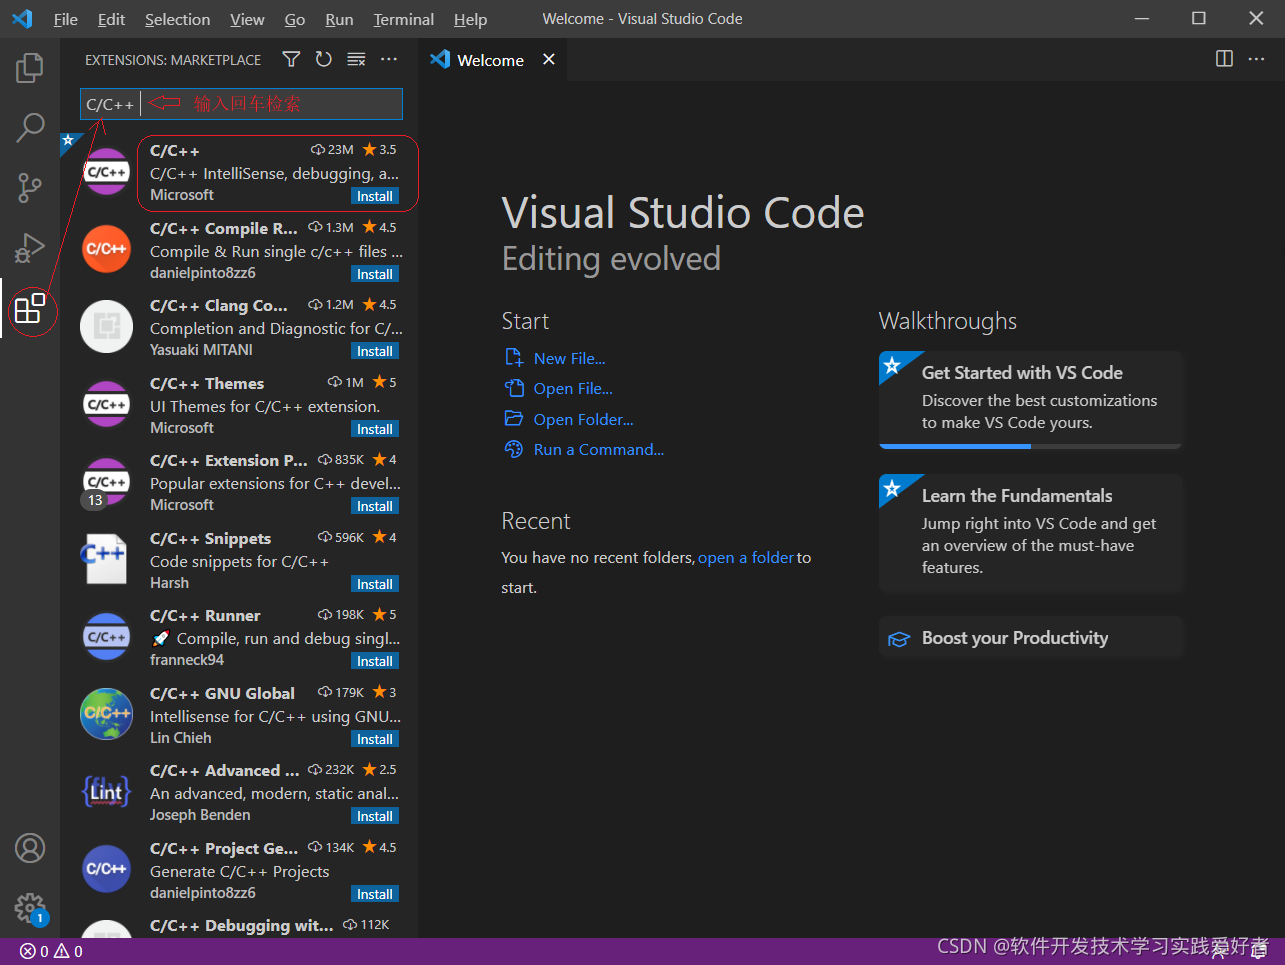The height and width of the screenshot is (965, 1285).
Task: Open the Manage gear icon
Action: pos(30,908)
